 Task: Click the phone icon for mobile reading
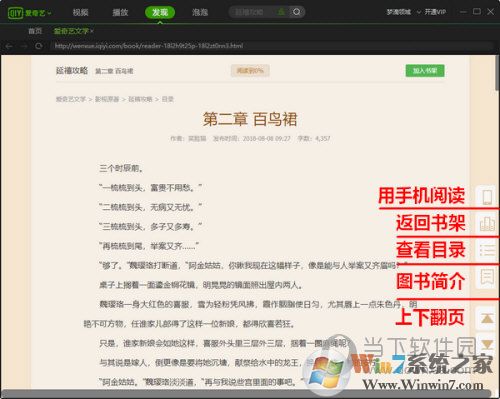tap(487, 197)
